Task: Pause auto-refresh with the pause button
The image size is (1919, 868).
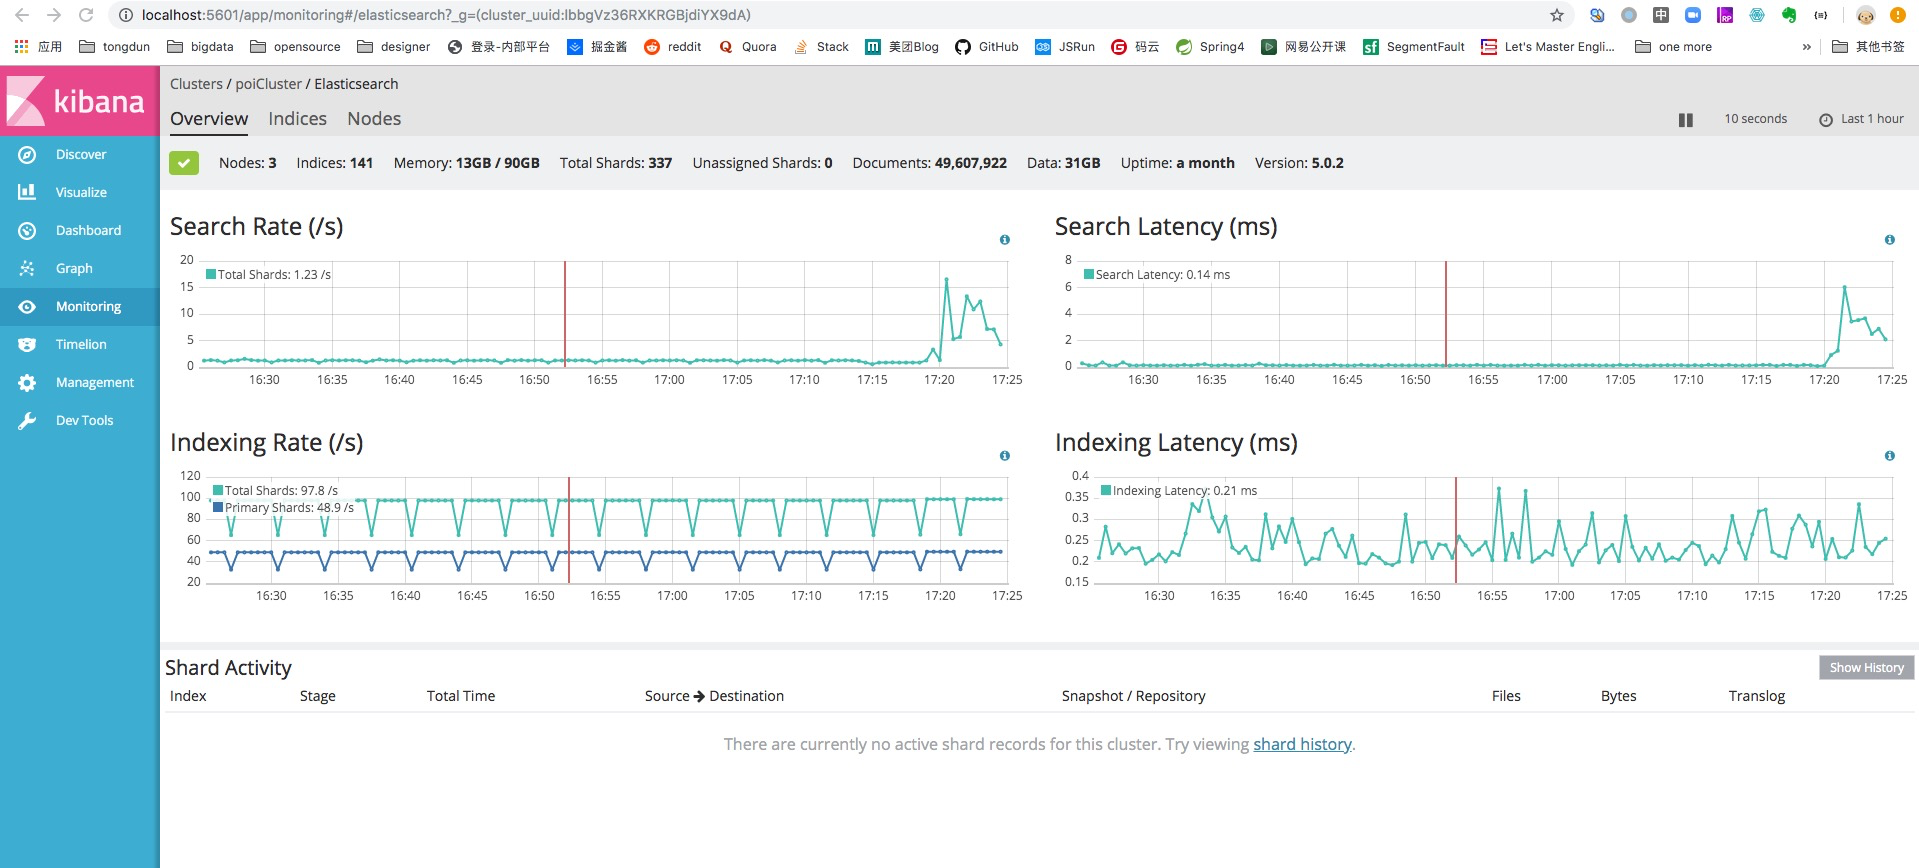Action: tap(1686, 120)
